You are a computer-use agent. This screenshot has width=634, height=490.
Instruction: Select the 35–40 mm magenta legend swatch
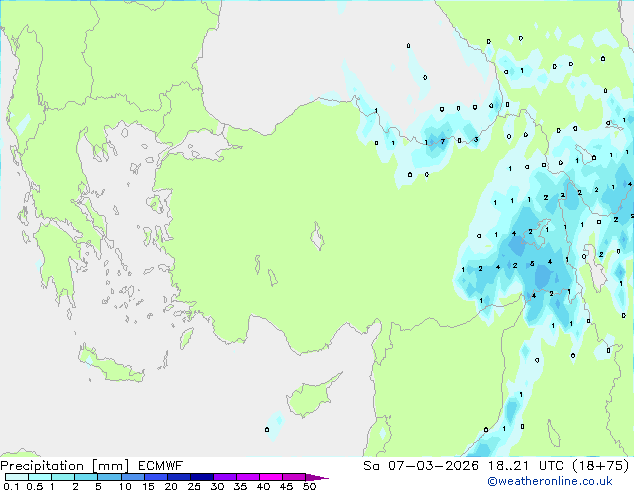click(x=248, y=477)
